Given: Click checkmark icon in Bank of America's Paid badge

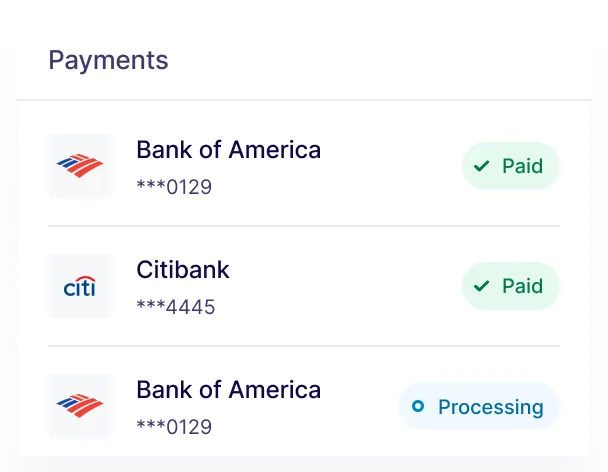Looking at the screenshot, I should pyautogui.click(x=482, y=166).
